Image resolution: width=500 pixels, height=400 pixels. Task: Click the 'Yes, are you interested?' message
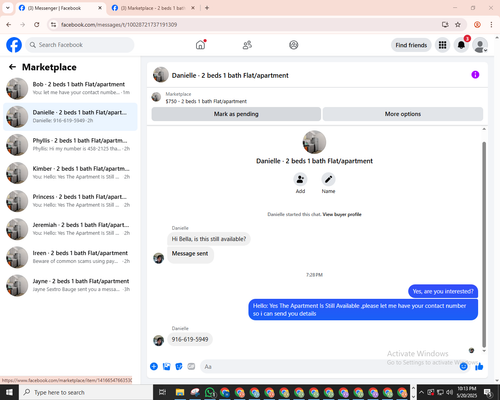pyautogui.click(x=443, y=291)
